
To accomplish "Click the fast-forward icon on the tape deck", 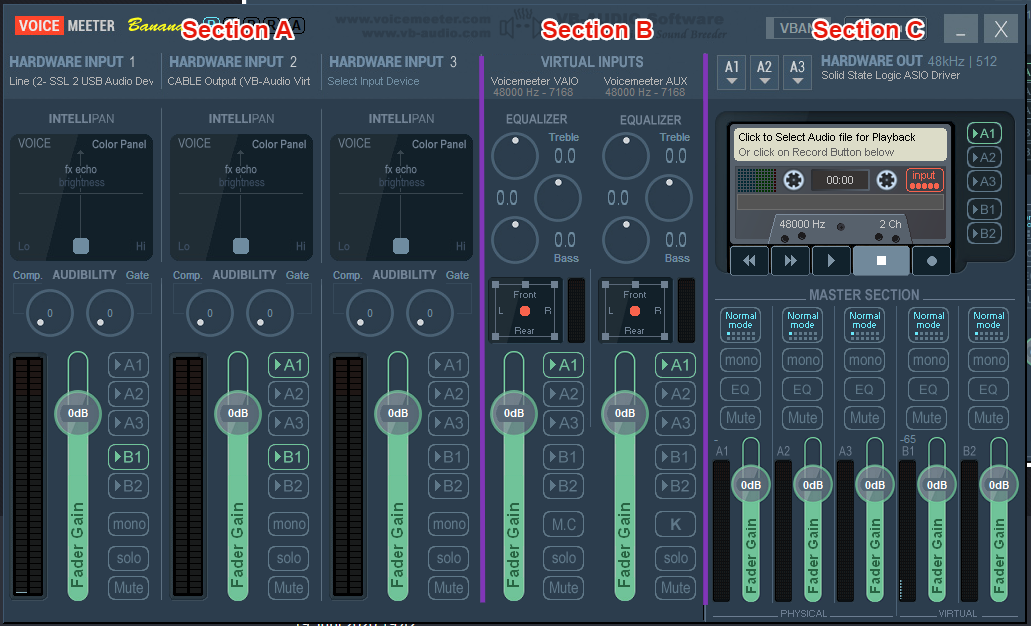I will 790,260.
